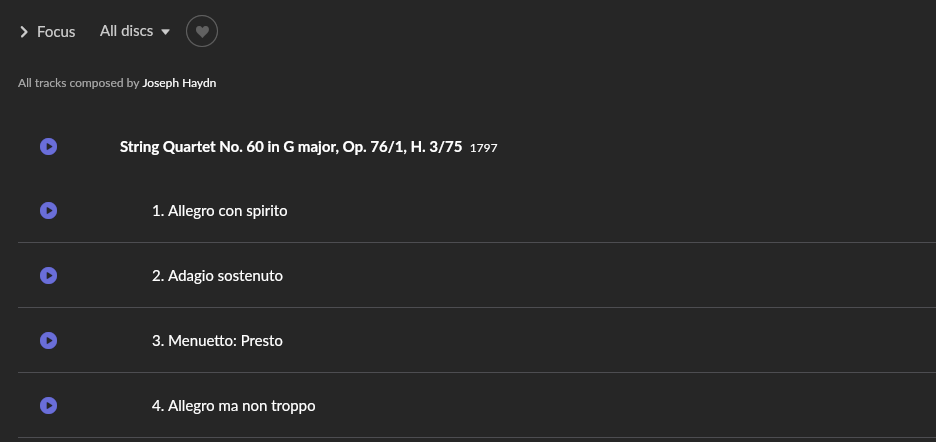Expand the Focus chevron arrow
936x442 pixels.
(x=24, y=32)
